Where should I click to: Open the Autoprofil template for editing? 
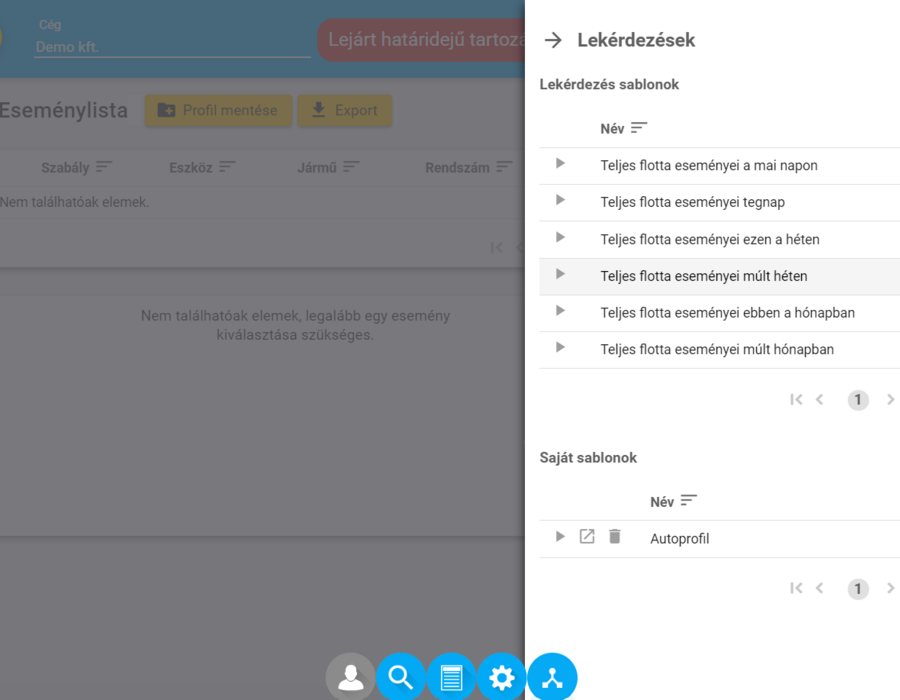[587, 536]
